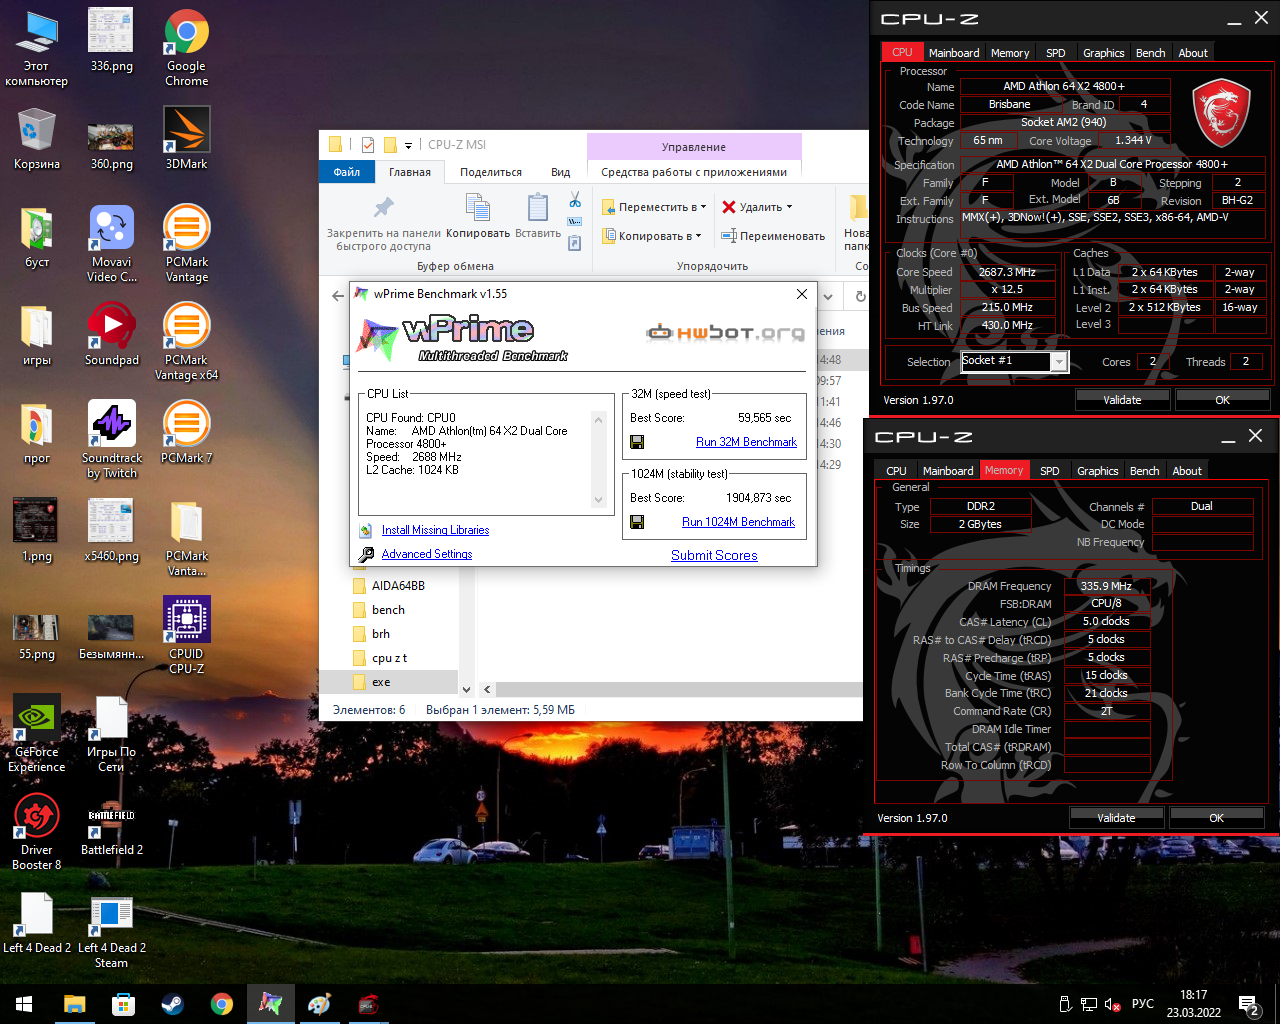Screen dimensions: 1280x1024
Task: Click the Вставить paste icon in Explorer
Action: point(538,216)
